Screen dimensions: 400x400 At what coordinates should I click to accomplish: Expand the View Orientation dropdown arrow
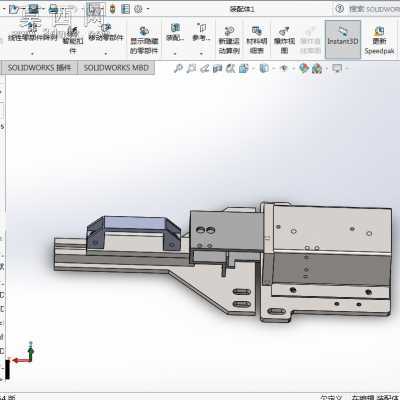253,69
